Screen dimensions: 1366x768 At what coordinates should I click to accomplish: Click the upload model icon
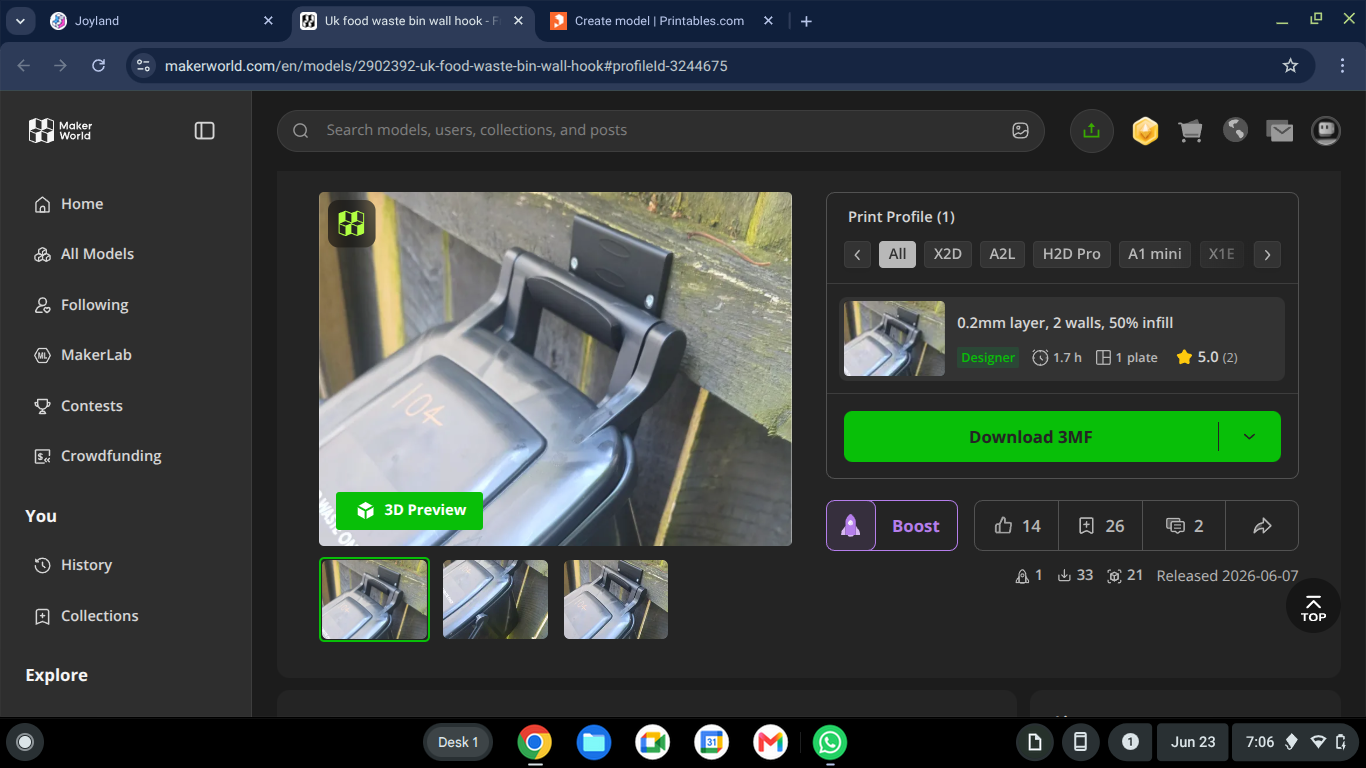coord(1091,131)
